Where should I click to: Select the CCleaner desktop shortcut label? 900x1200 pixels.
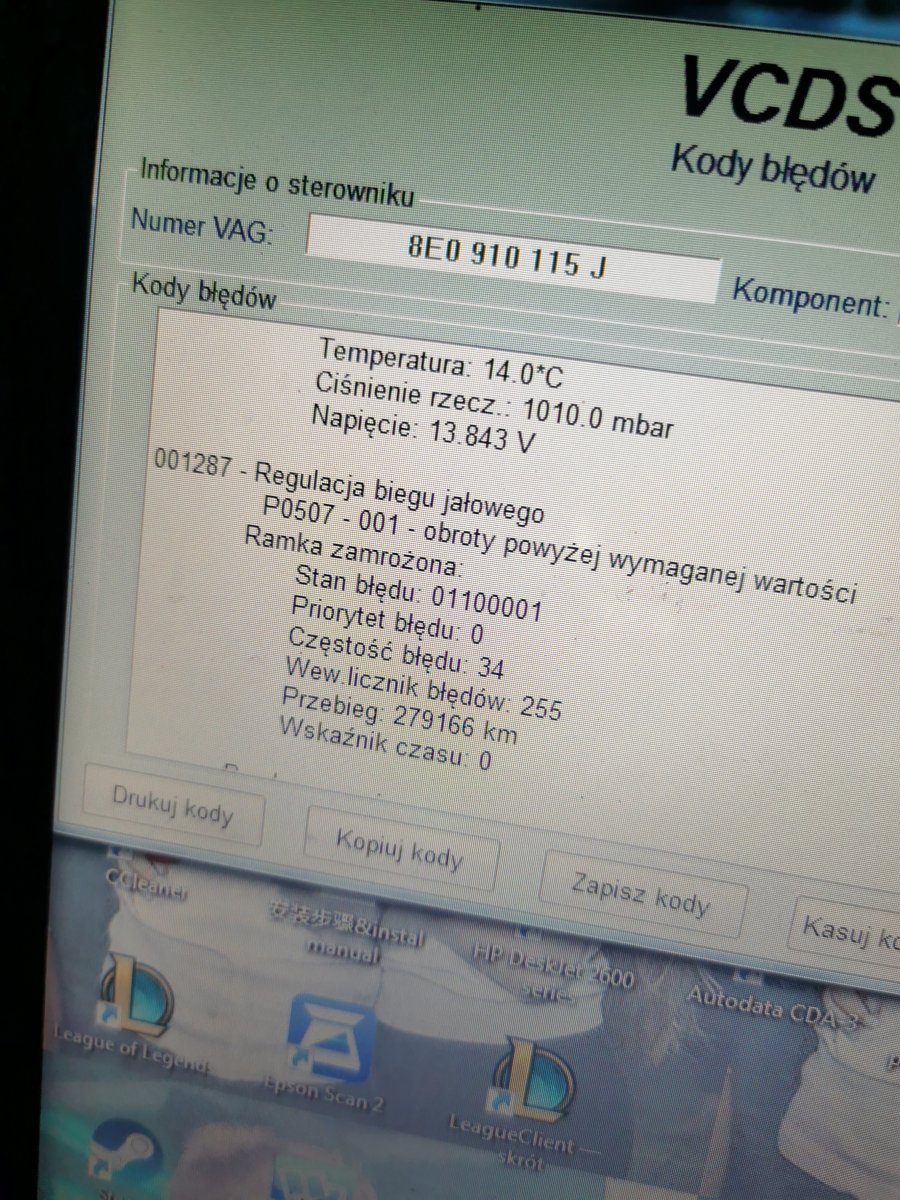pyautogui.click(x=146, y=886)
